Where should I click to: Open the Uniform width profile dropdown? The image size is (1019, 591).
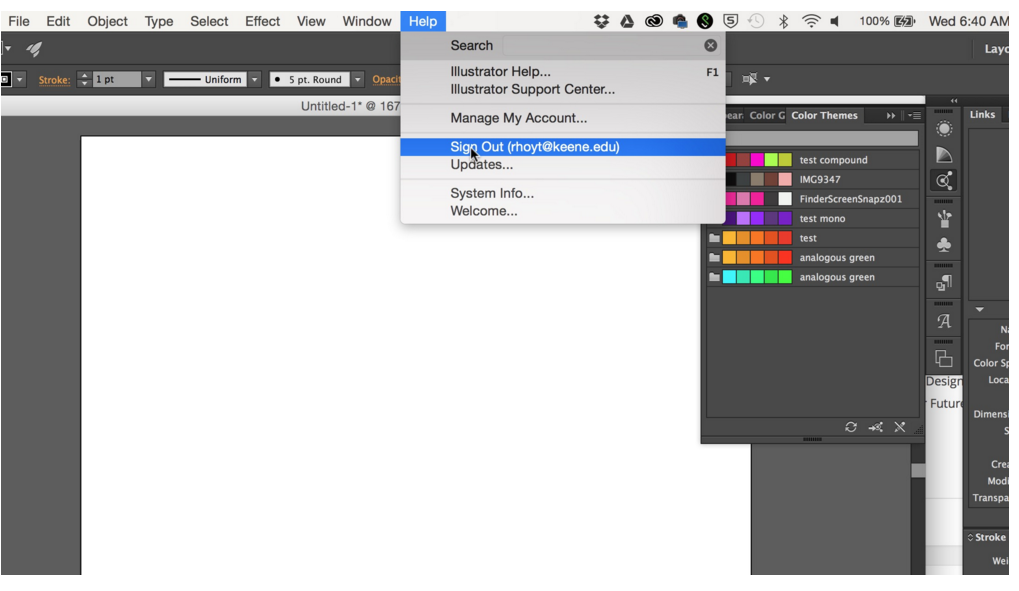click(255, 79)
